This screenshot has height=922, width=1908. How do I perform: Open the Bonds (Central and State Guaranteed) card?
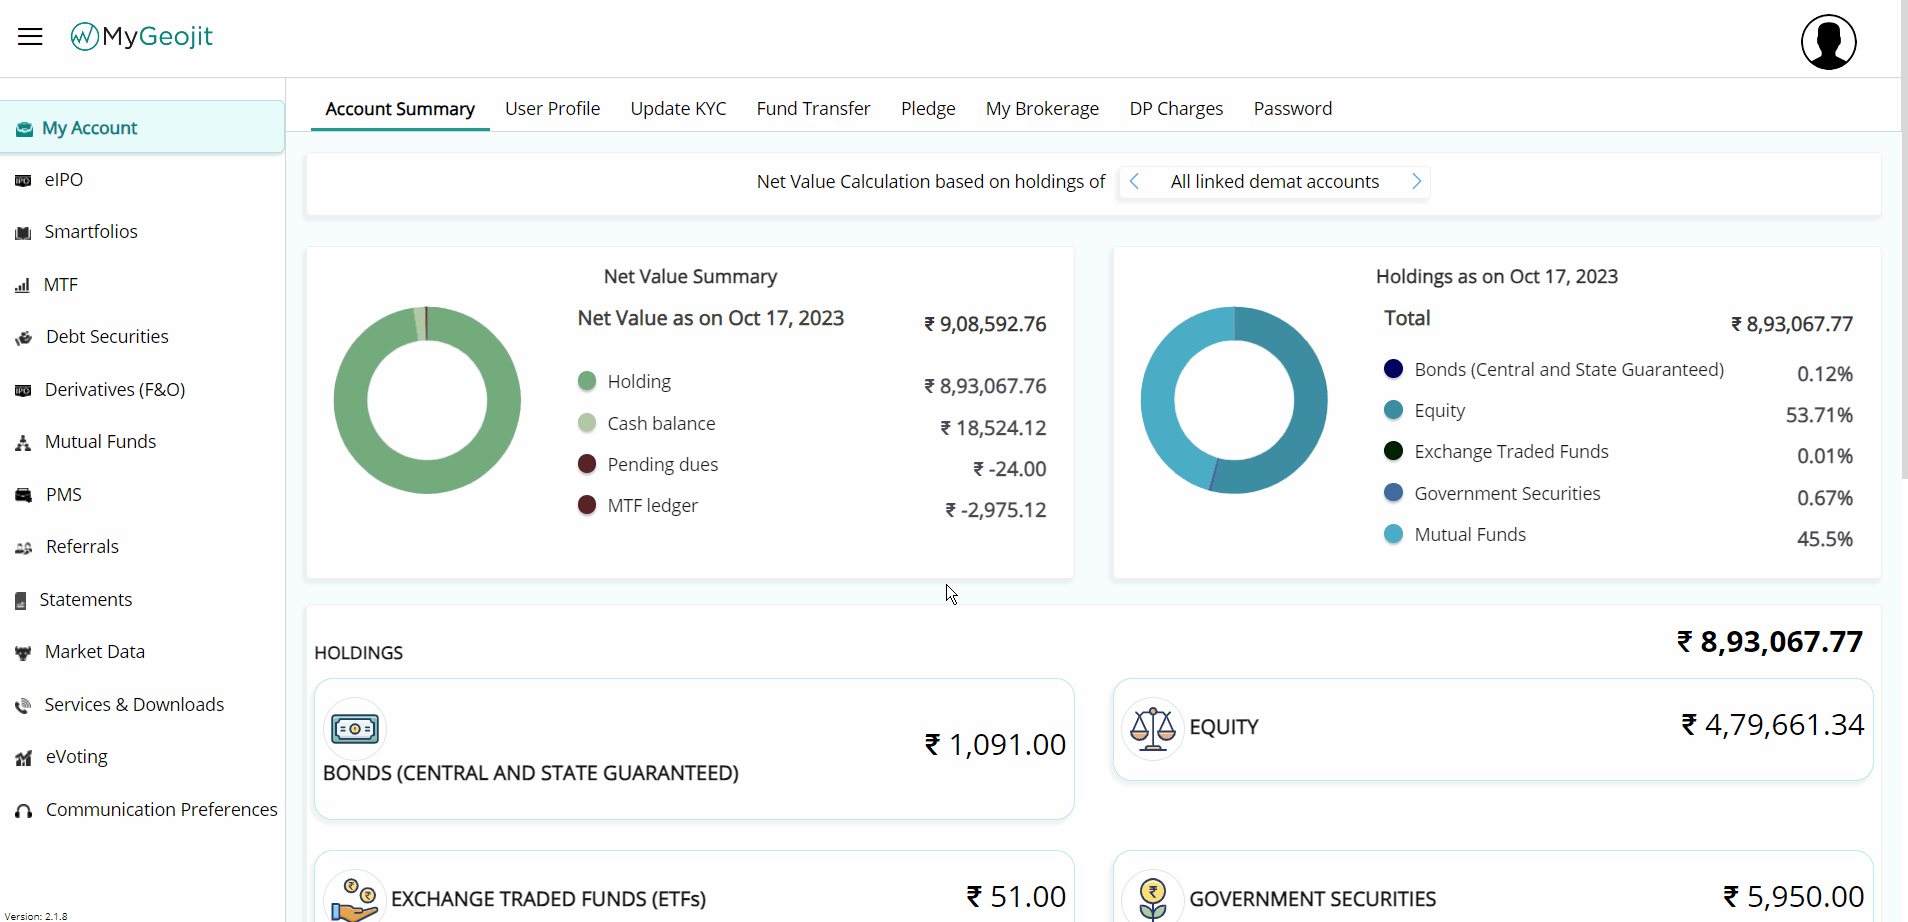[694, 749]
